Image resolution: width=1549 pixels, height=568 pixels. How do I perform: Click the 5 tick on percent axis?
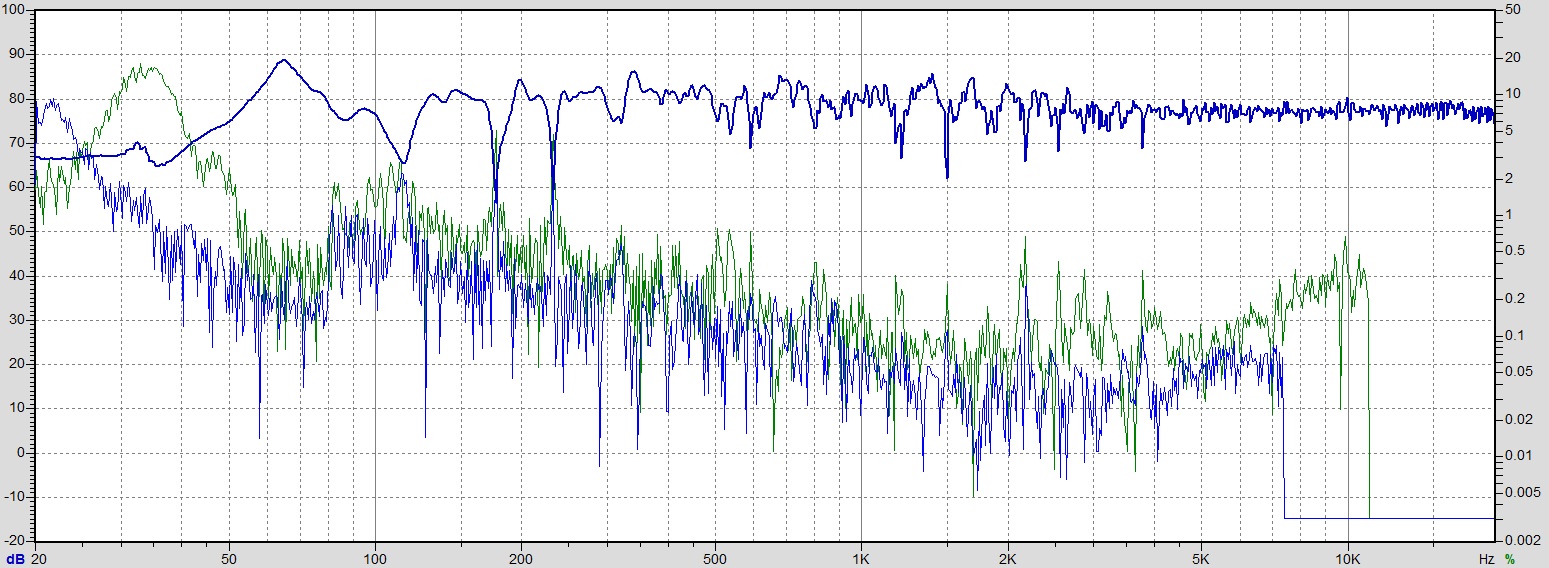pos(1507,130)
